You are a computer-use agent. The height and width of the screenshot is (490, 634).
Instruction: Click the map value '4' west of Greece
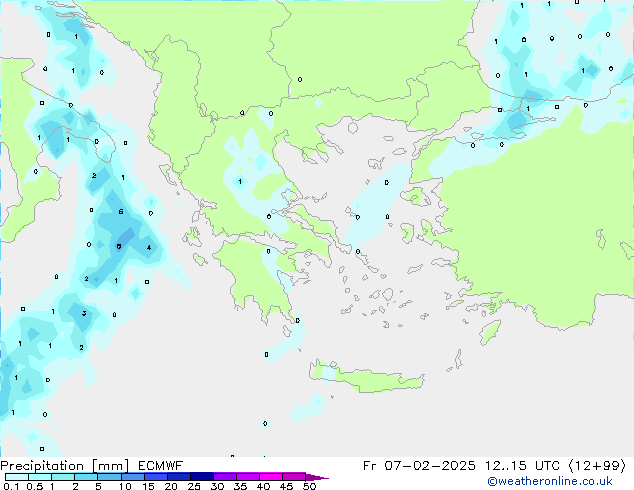coord(149,247)
